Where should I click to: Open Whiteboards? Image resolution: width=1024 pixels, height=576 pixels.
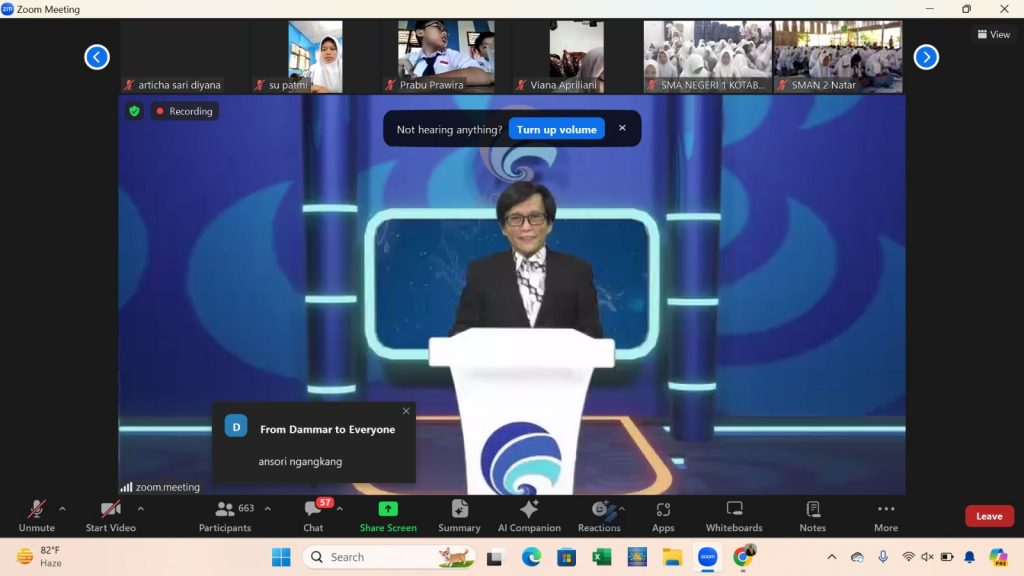pos(734,509)
